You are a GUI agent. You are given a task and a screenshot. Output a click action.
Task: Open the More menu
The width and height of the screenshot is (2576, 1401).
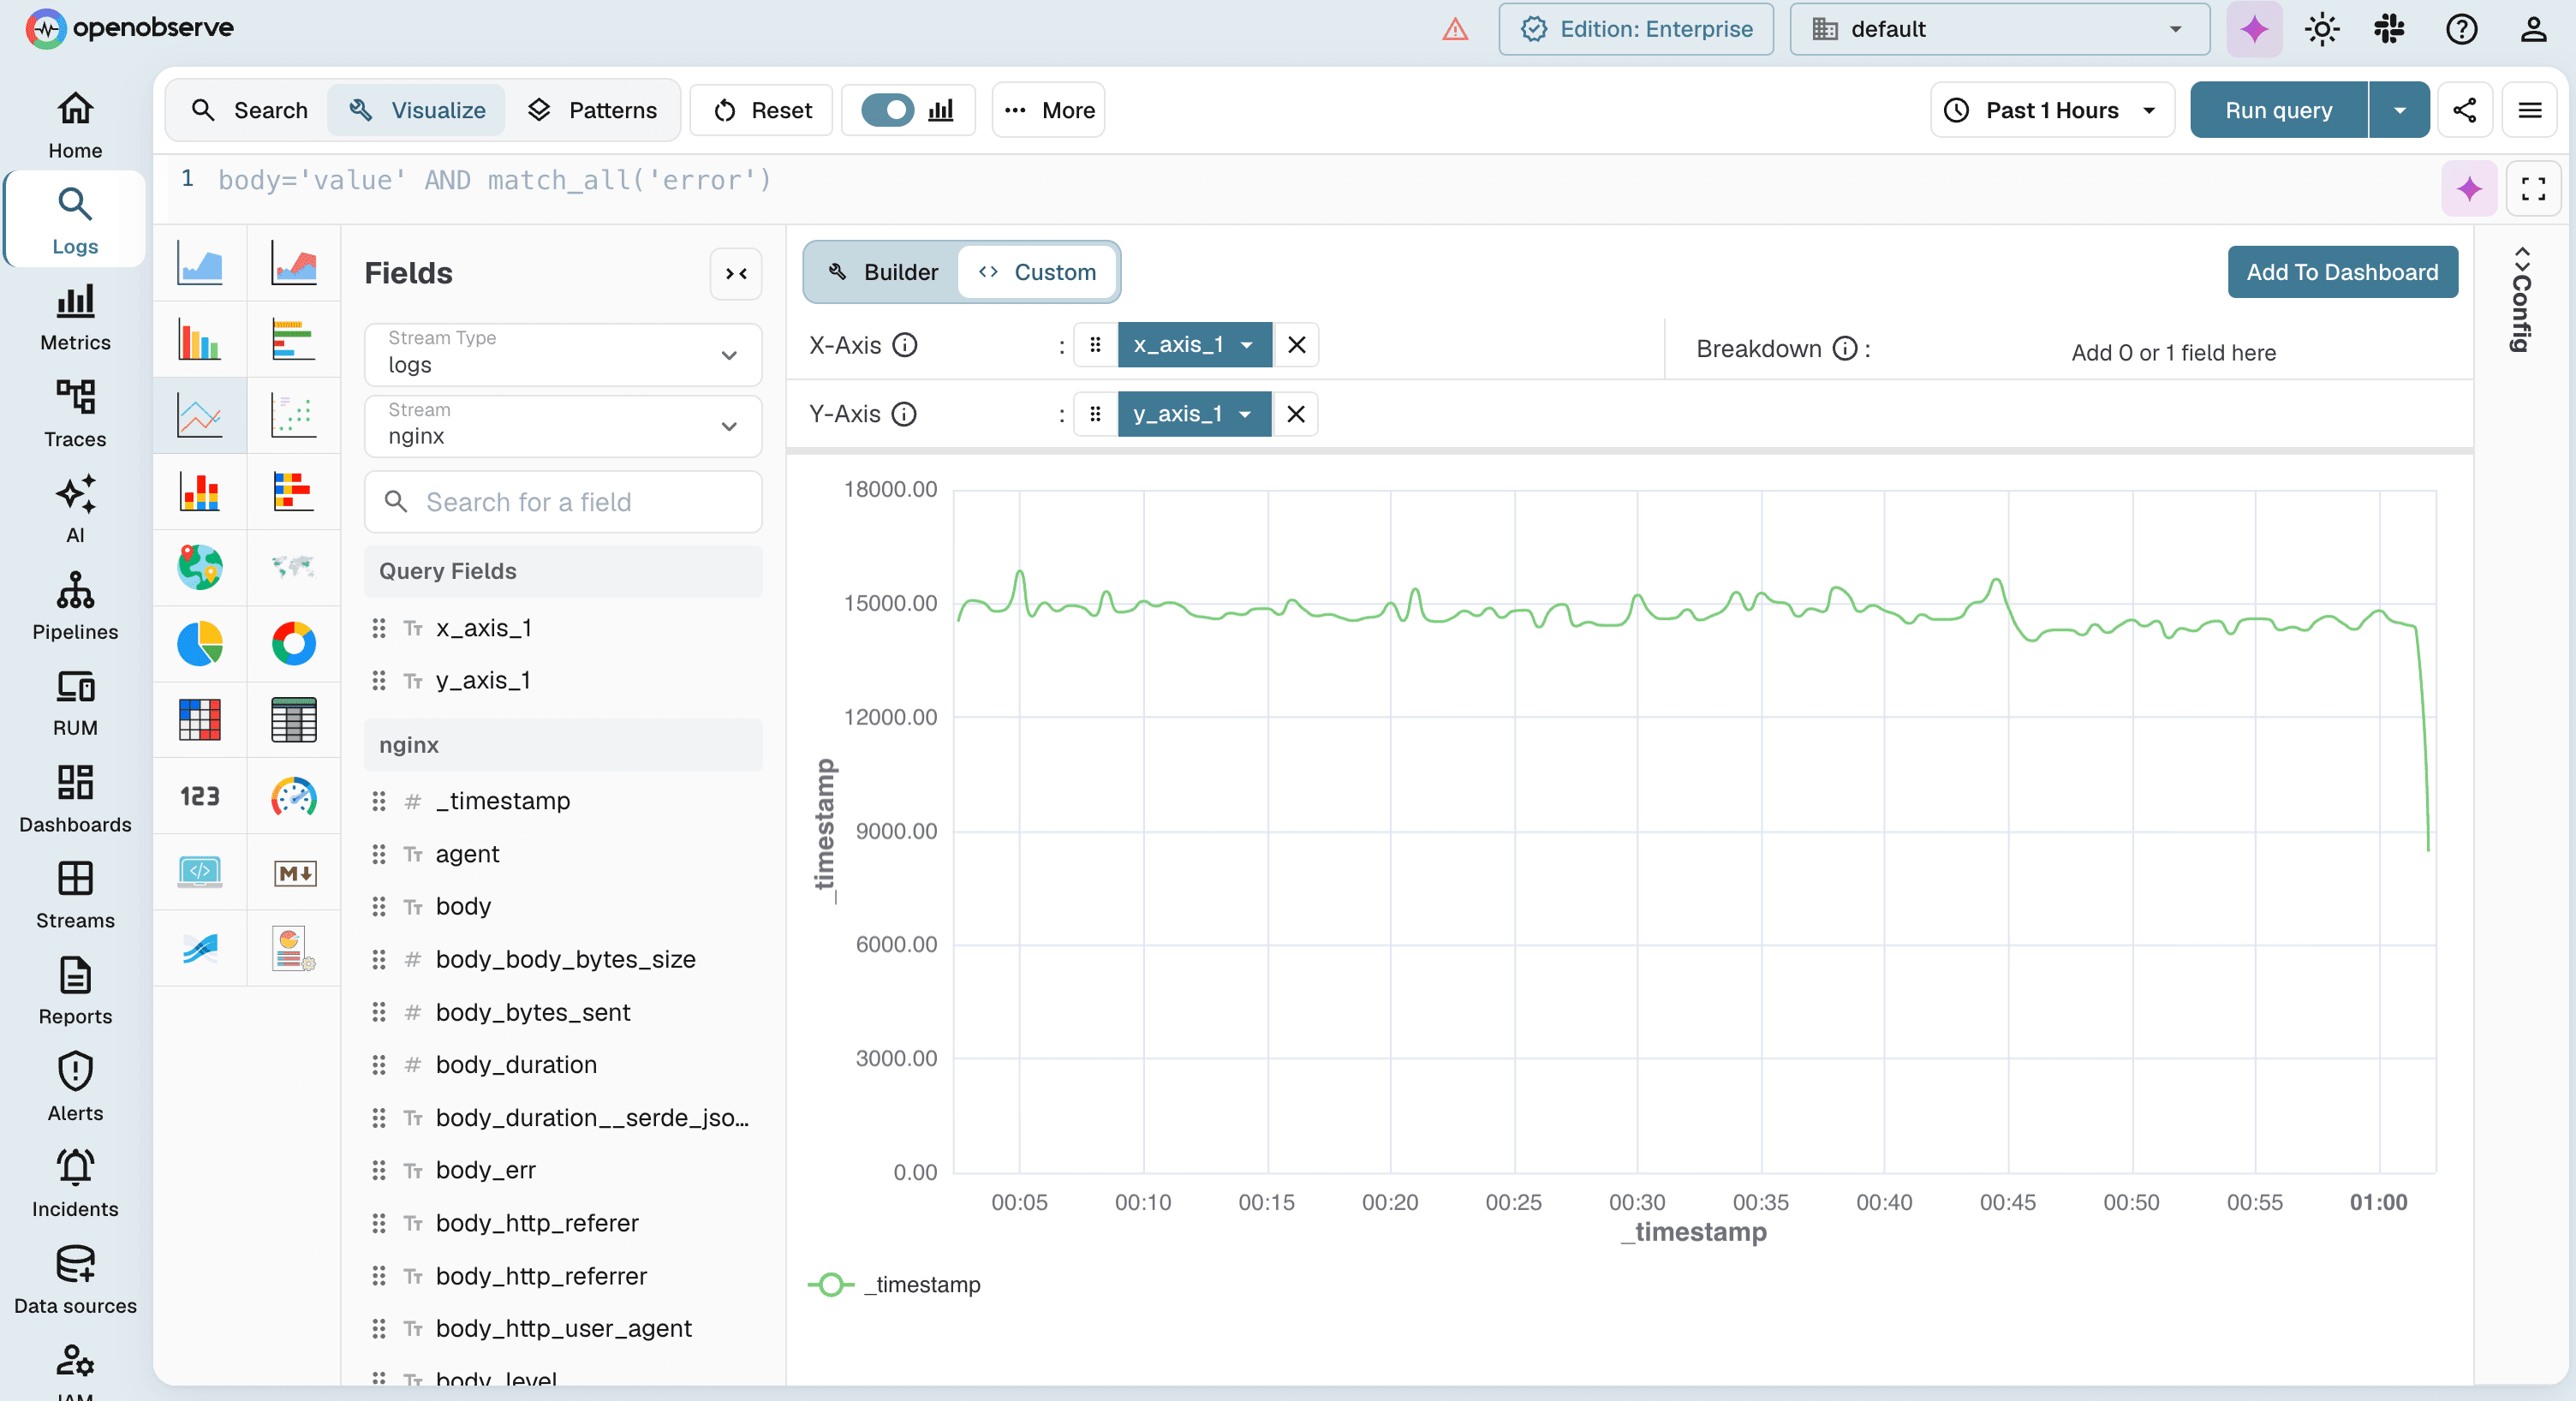(1049, 110)
